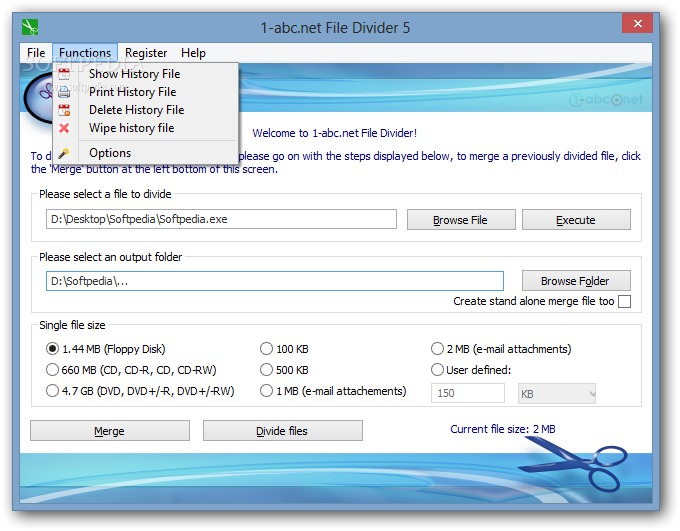680x531 pixels.
Task: Click the red X Wipe history icon
Action: 64,128
